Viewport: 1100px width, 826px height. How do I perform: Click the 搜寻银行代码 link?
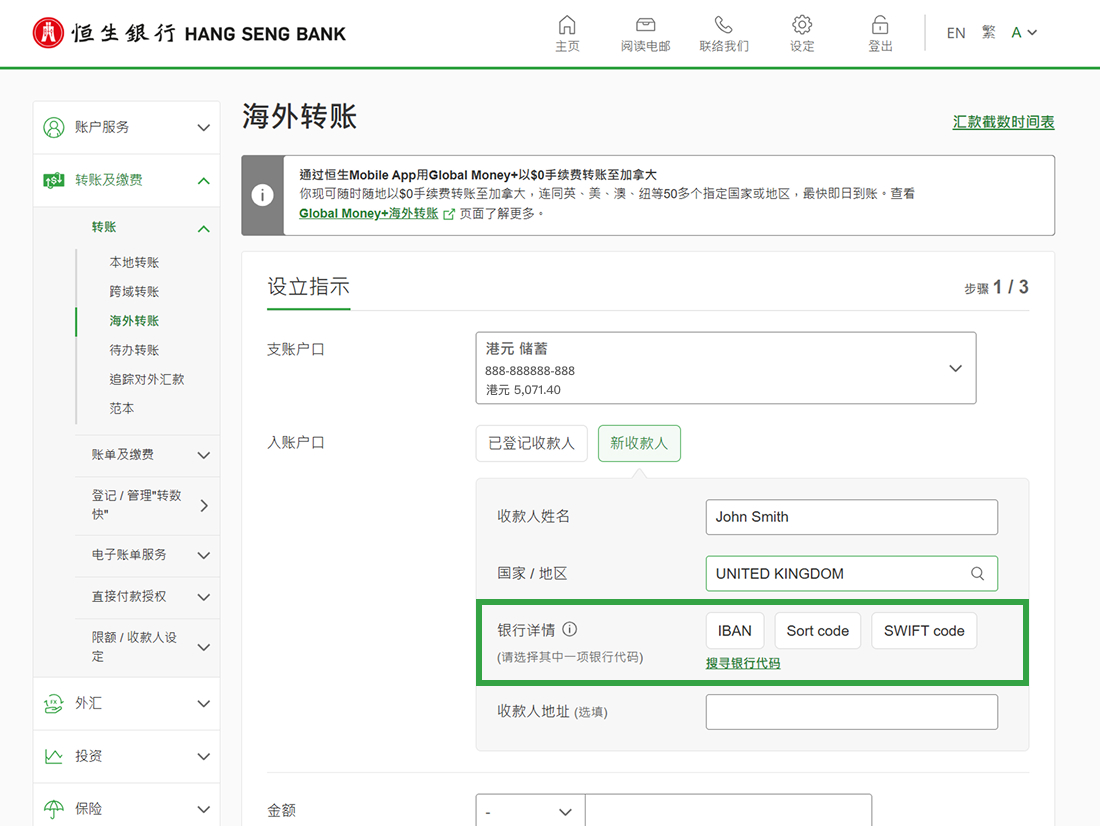[743, 663]
